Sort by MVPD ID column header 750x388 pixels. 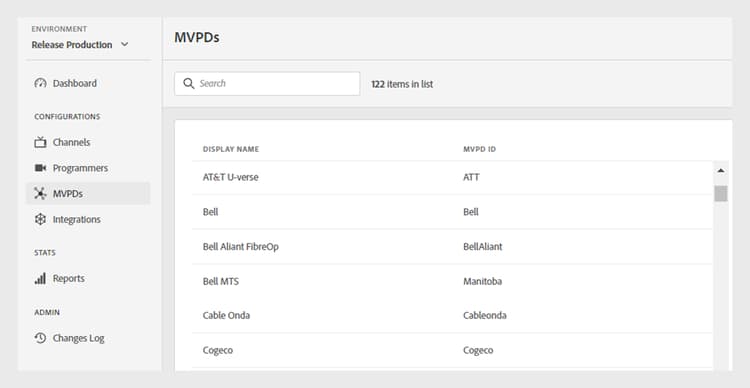pos(479,149)
